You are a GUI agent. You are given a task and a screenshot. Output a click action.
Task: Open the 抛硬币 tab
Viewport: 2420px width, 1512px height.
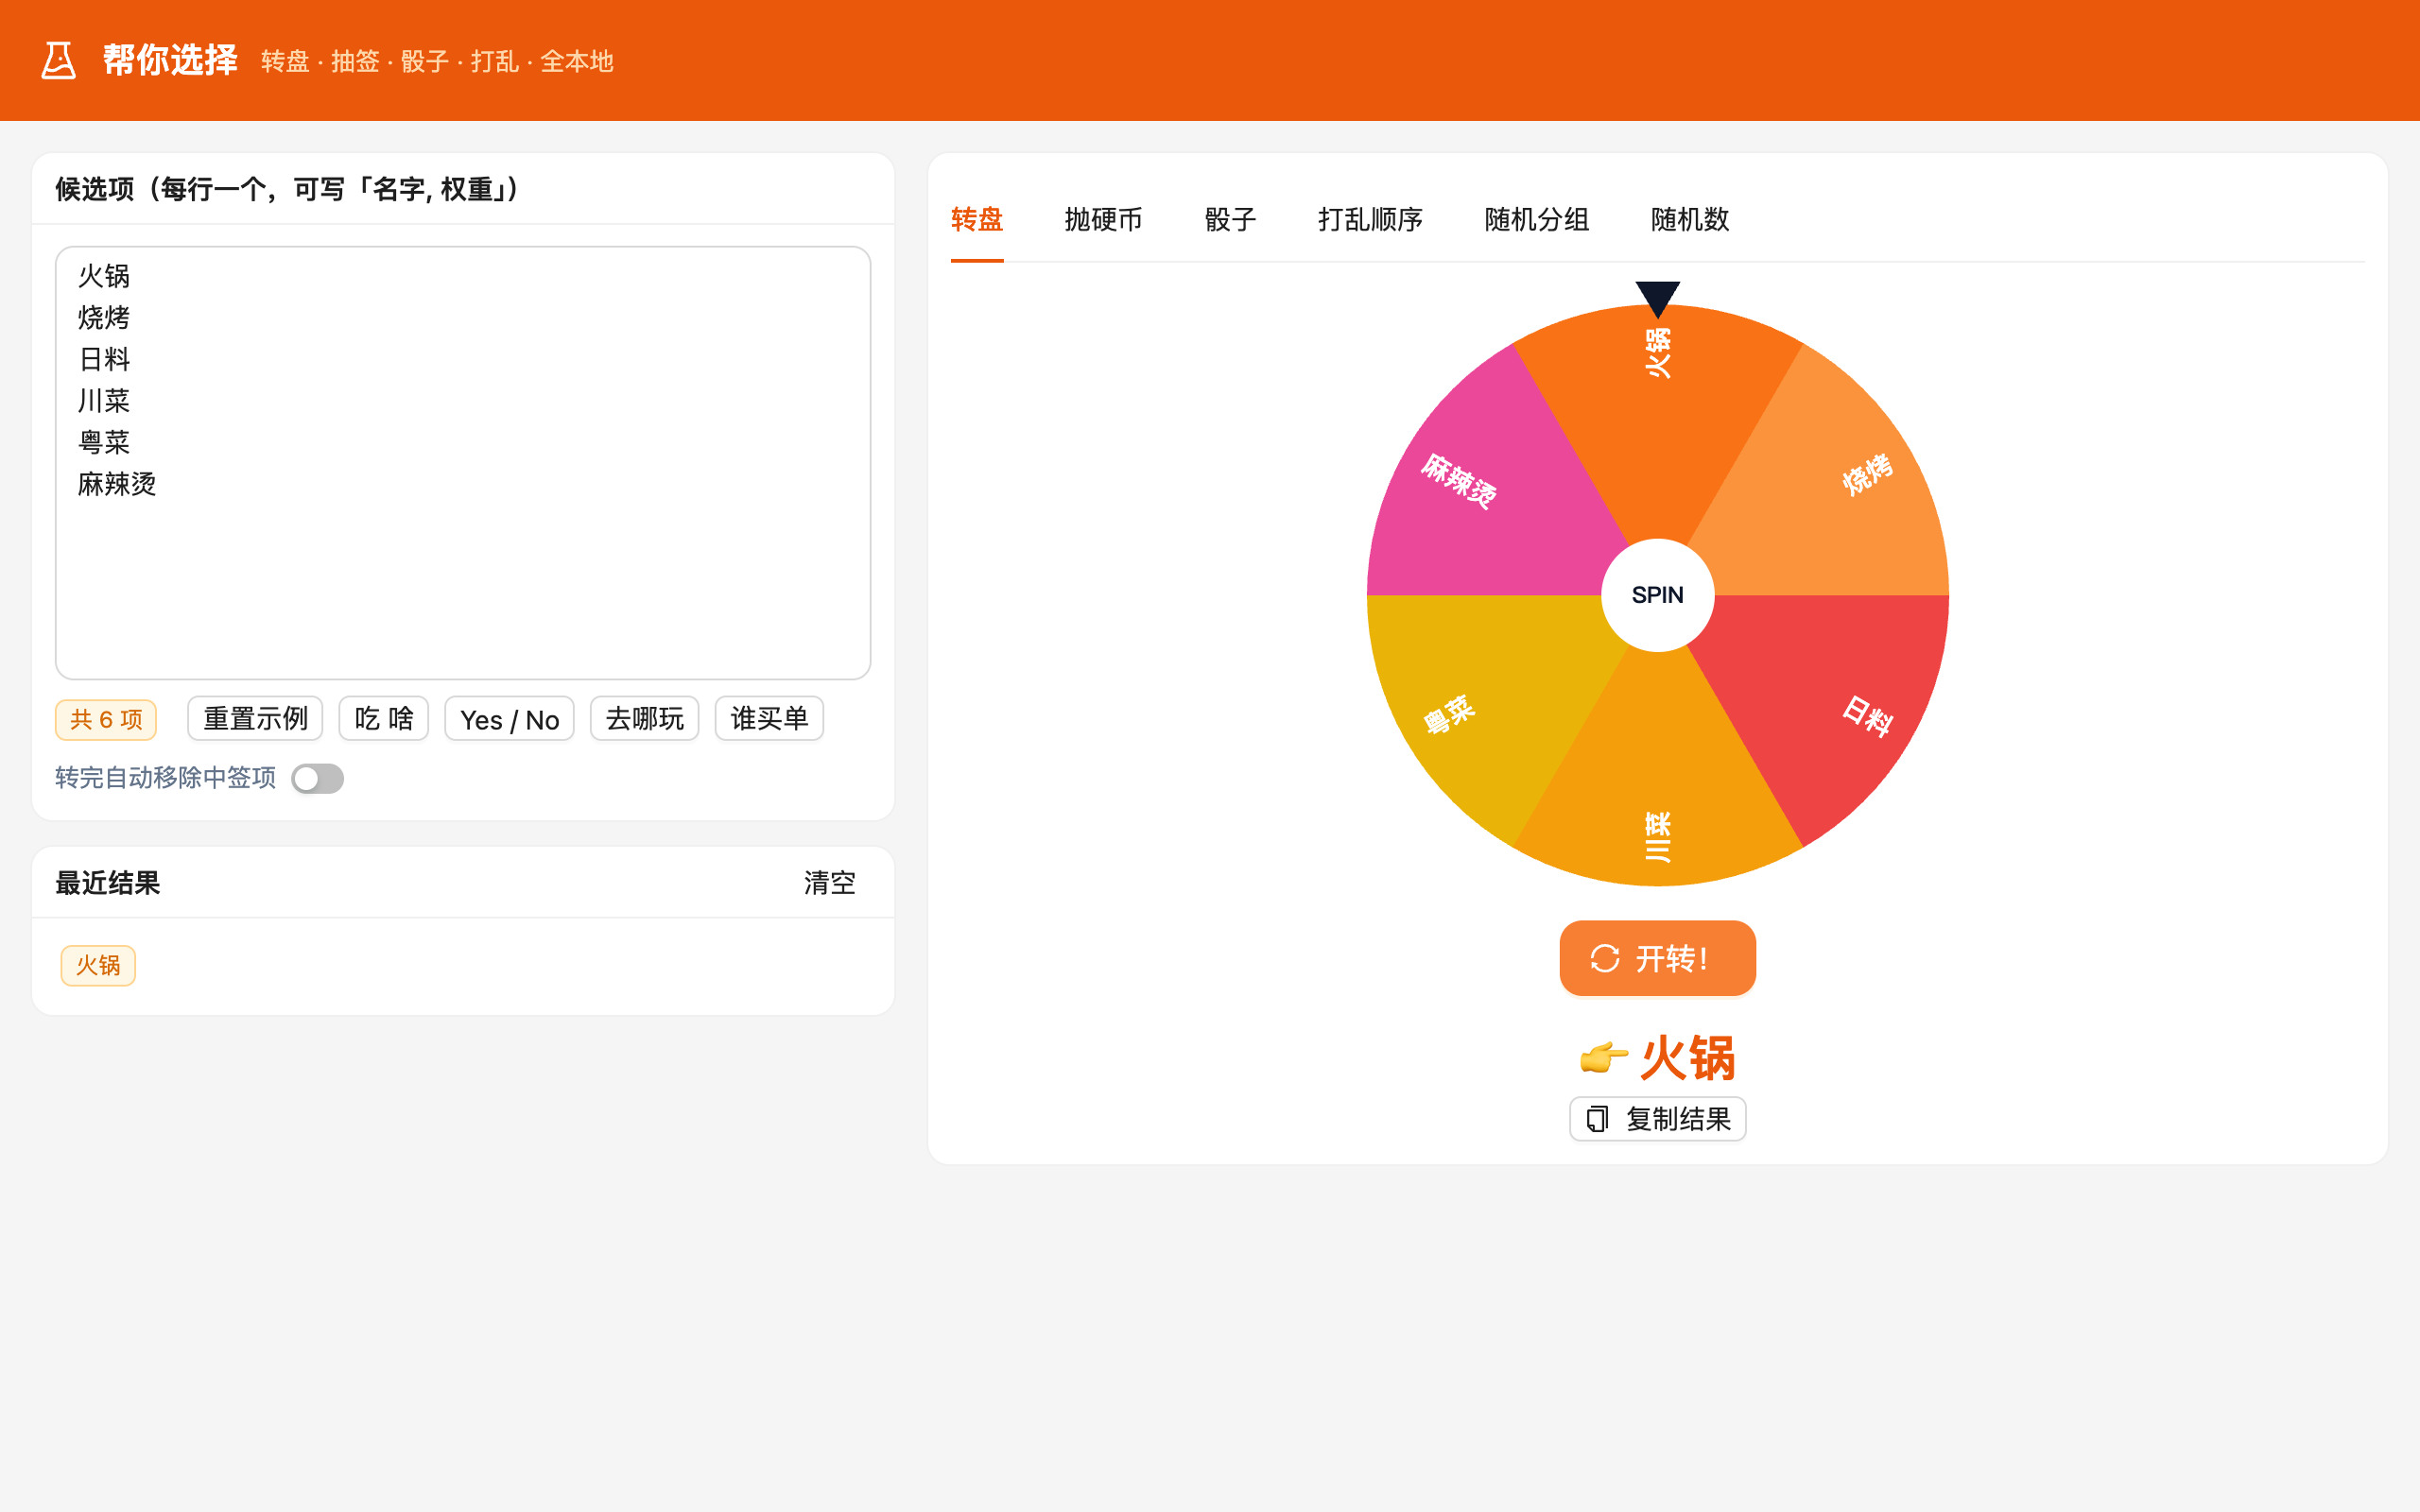(x=1103, y=219)
